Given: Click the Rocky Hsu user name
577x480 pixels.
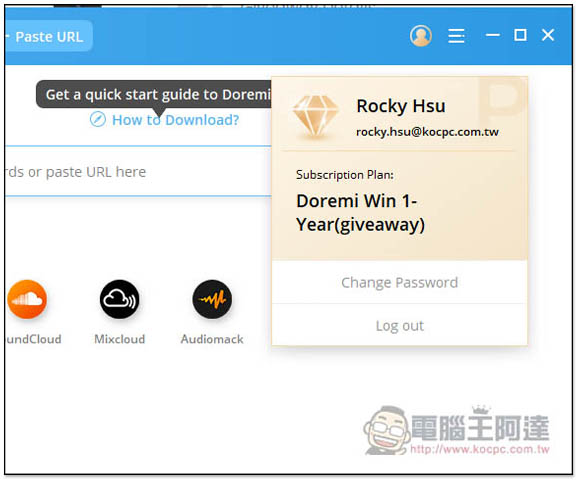Looking at the screenshot, I should pos(401,106).
